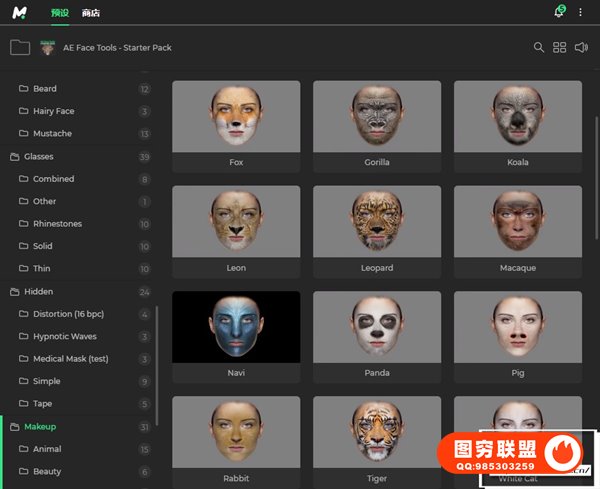Click the green M app logo
Screen dimensions: 600x489
[19, 12]
